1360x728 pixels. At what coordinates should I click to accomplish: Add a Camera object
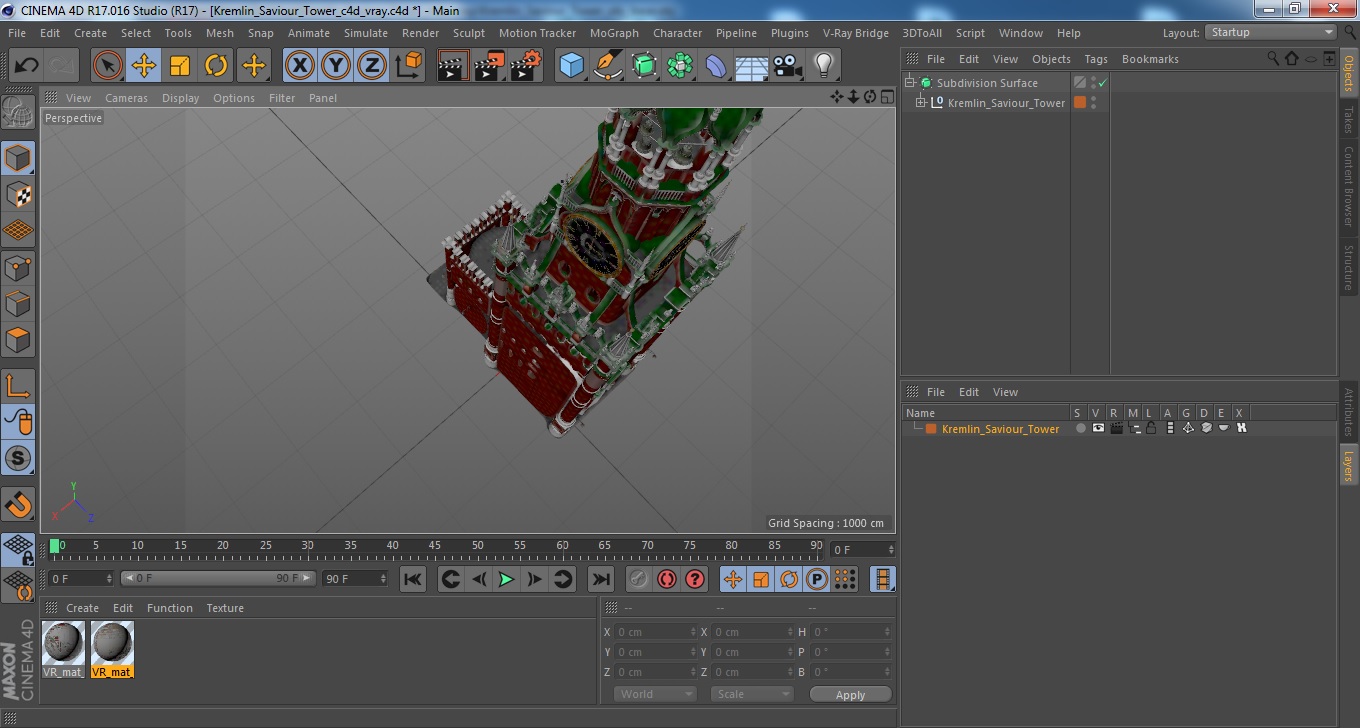click(x=788, y=66)
